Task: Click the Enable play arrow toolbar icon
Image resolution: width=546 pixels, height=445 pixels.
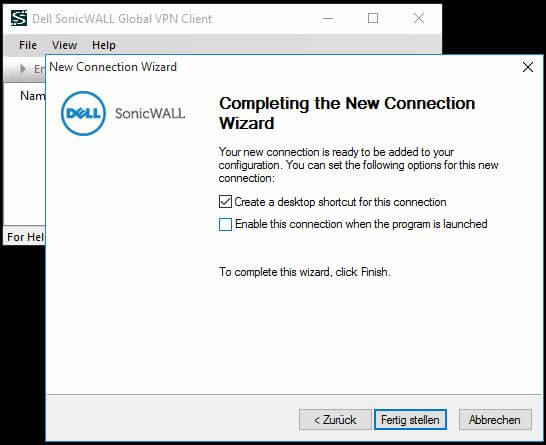Action: tap(23, 69)
